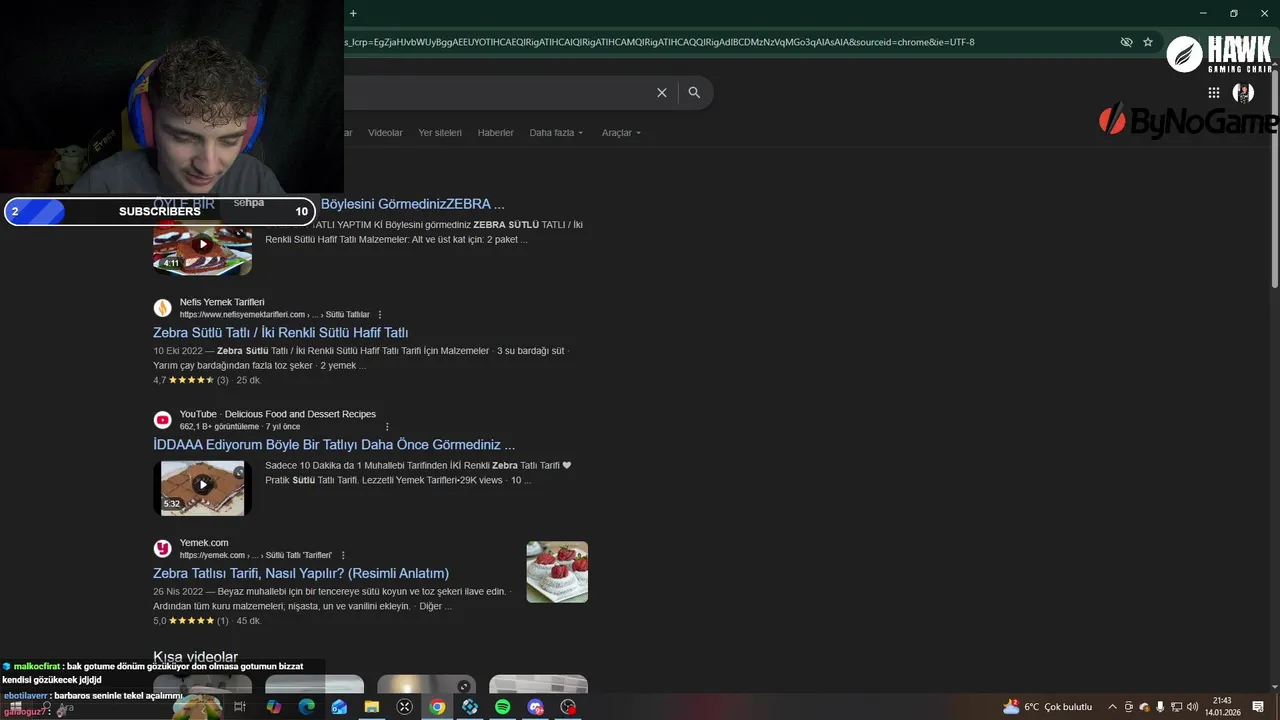Open File Explorer from the taskbar
Viewport: 1280px width, 720px height.
[x=372, y=707]
